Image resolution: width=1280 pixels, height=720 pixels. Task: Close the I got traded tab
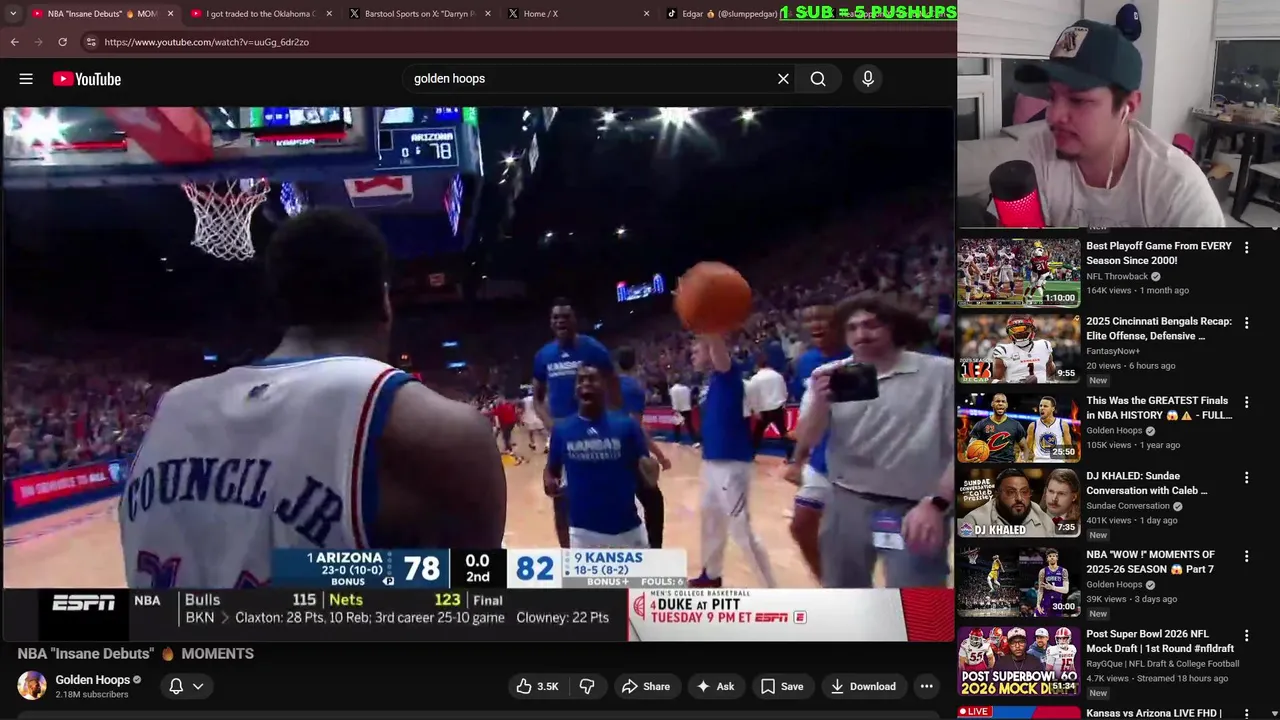pyautogui.click(x=329, y=14)
